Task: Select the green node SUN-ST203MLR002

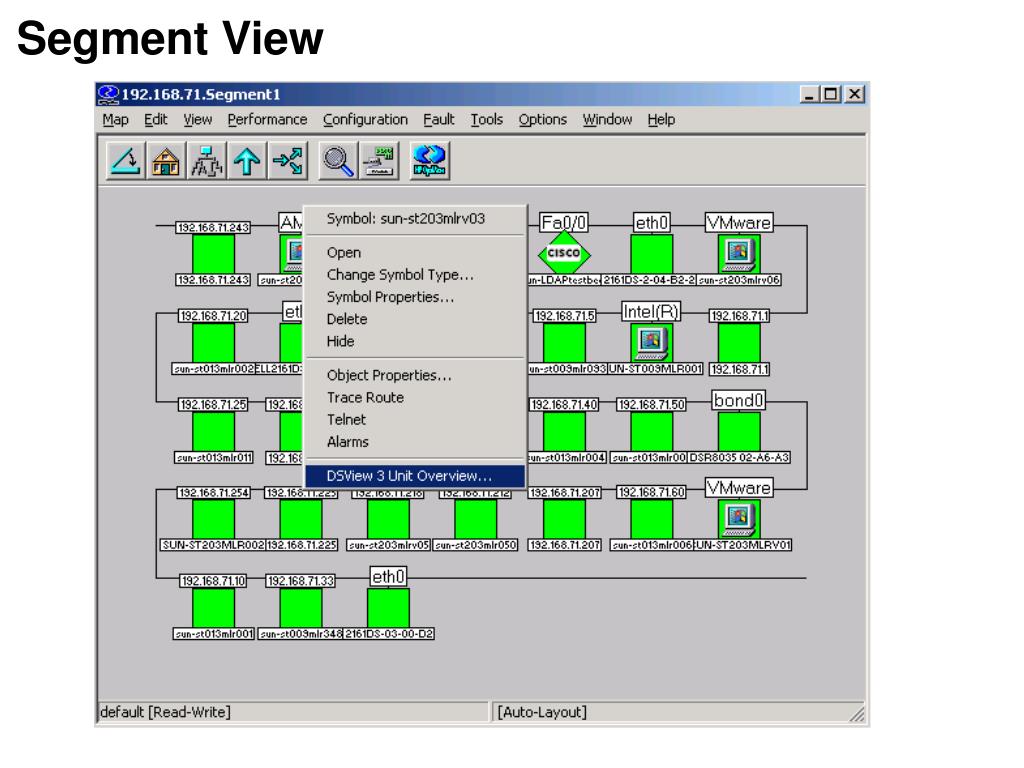Action: 213,519
